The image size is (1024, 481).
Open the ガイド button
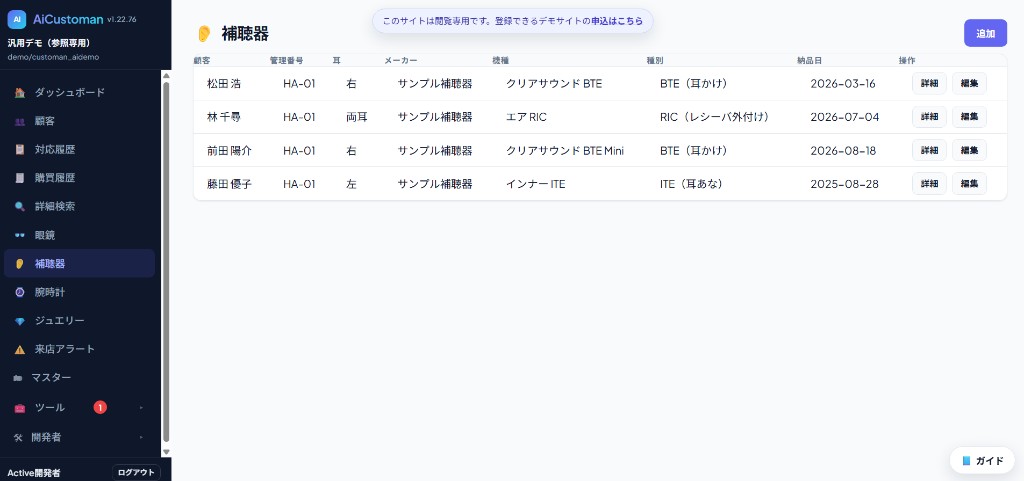pyautogui.click(x=982, y=461)
